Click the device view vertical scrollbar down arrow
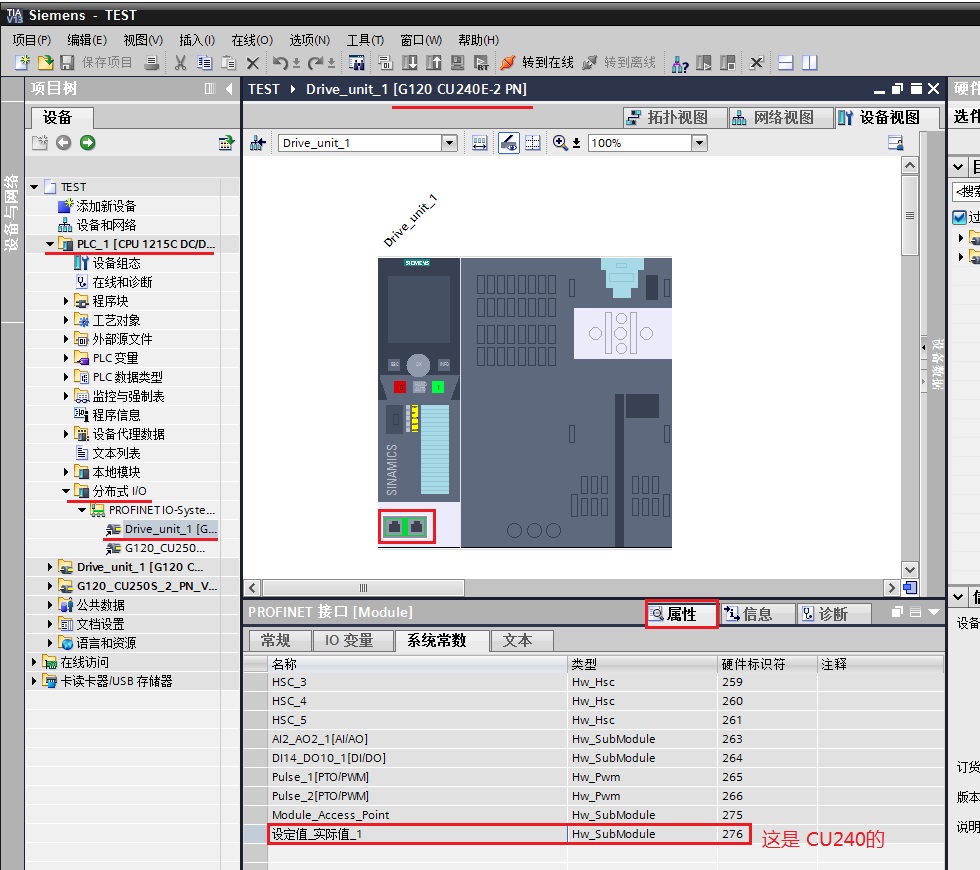Screen dimensions: 980x870 (x=910, y=569)
